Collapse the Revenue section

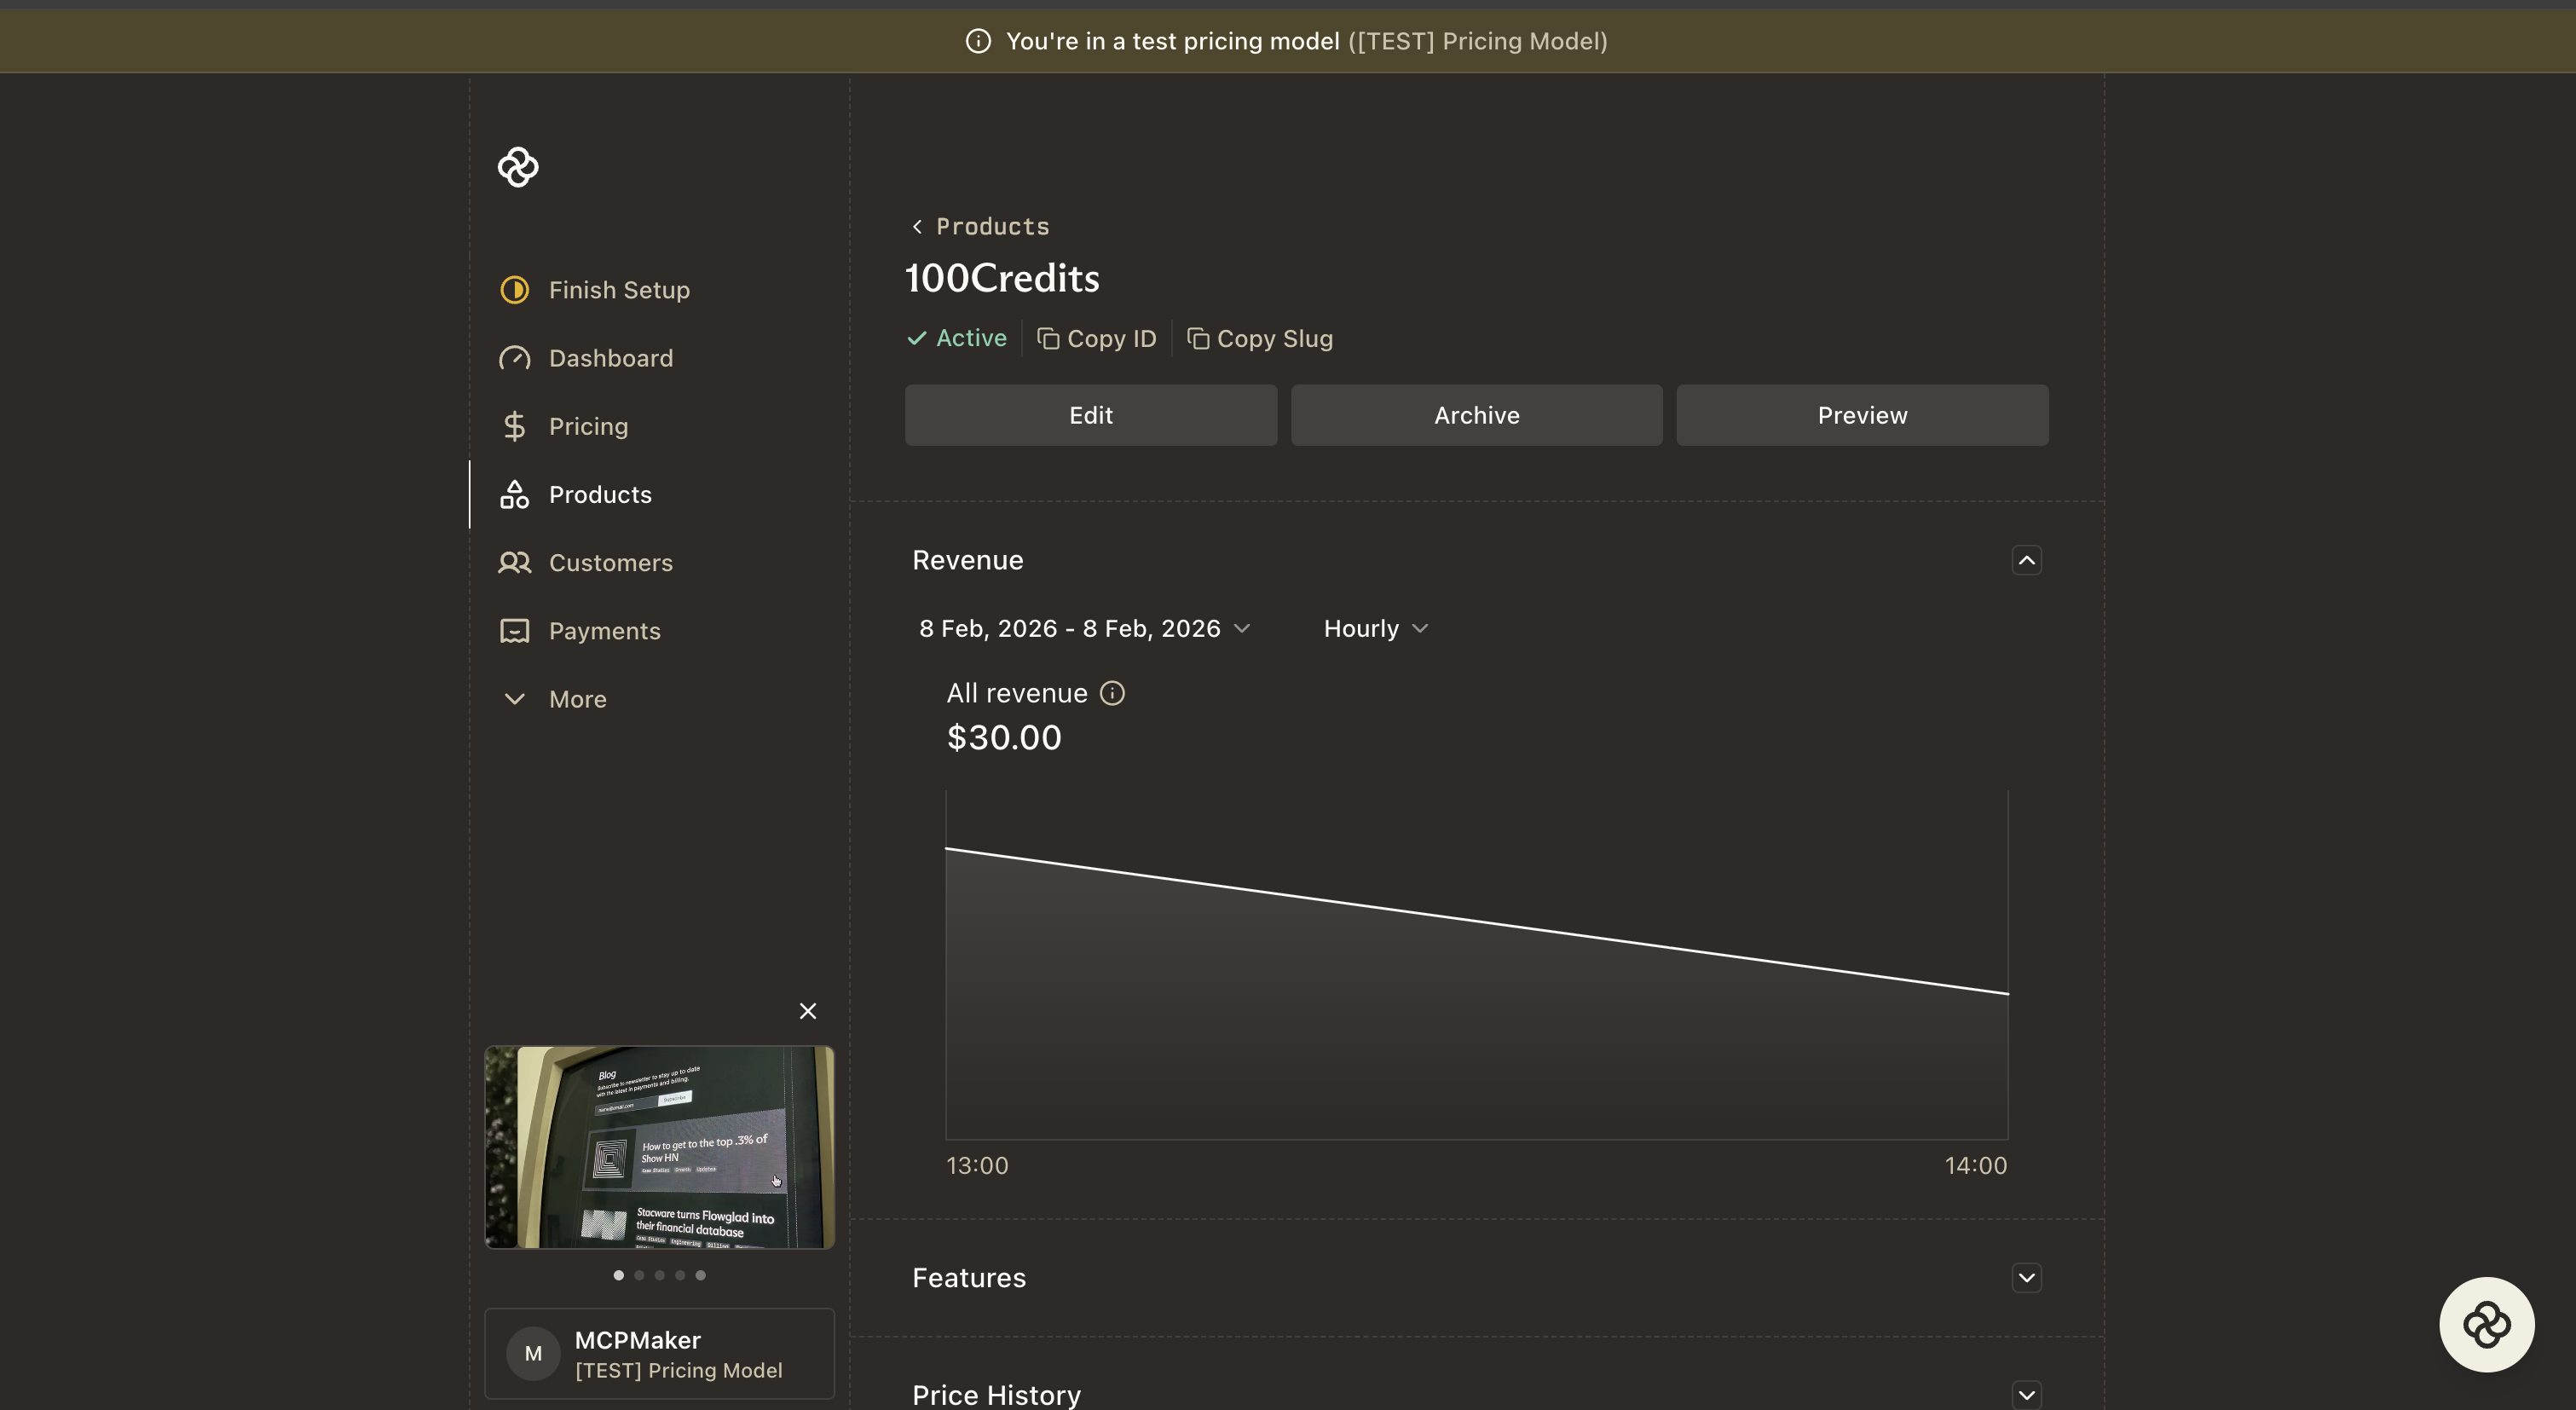pos(2026,560)
